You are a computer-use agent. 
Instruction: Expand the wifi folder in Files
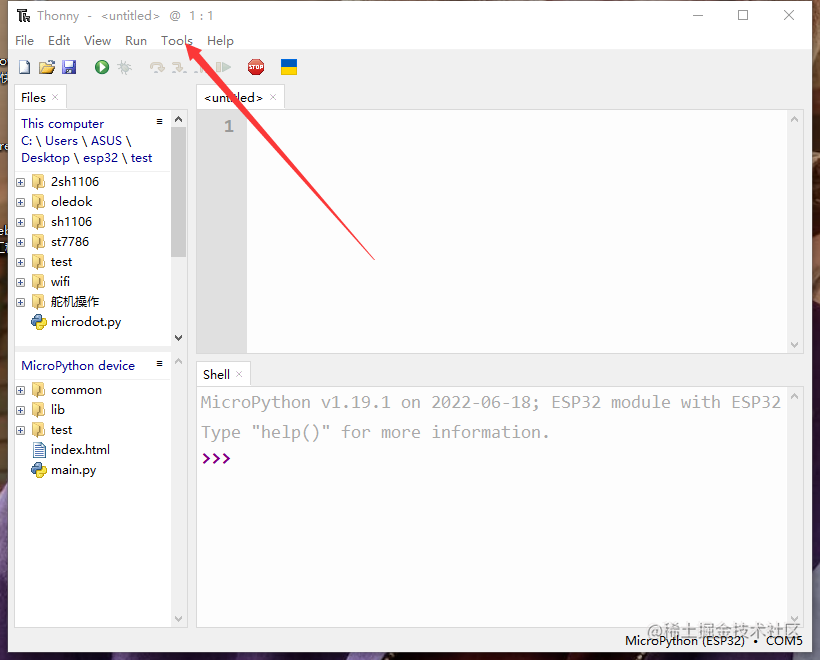[21, 282]
